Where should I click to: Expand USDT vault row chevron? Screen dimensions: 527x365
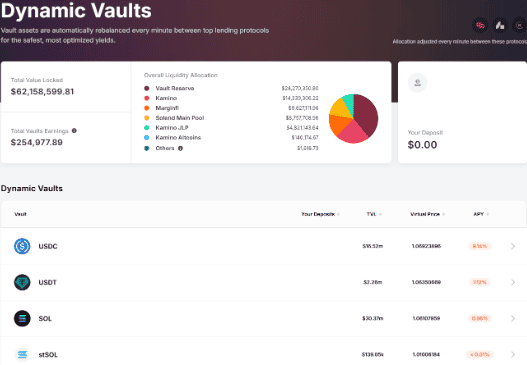coord(513,282)
